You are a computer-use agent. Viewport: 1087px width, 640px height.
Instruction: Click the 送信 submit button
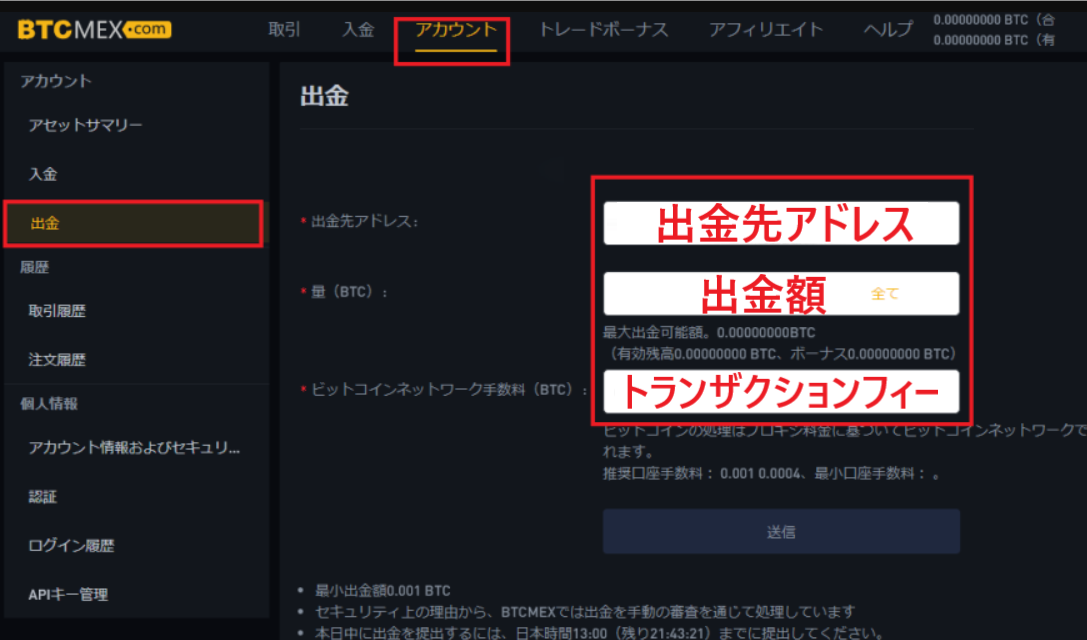click(x=781, y=531)
